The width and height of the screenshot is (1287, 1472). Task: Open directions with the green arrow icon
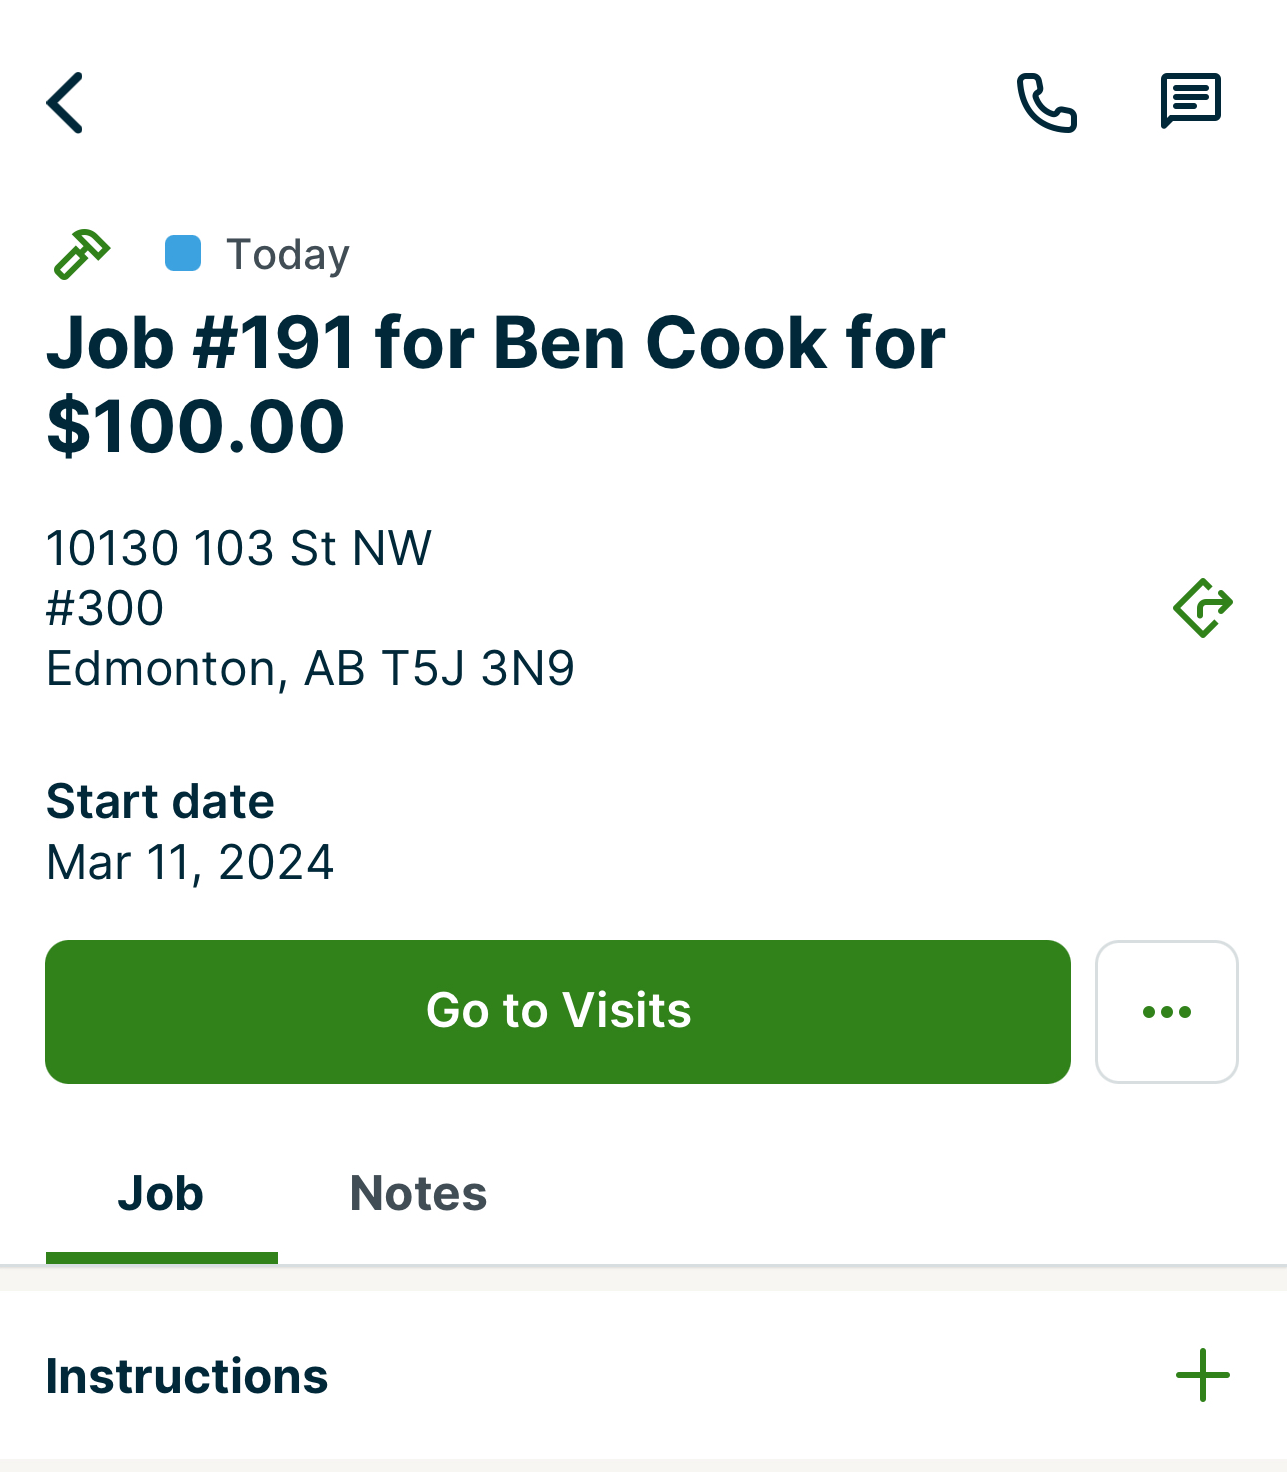pyautogui.click(x=1202, y=608)
